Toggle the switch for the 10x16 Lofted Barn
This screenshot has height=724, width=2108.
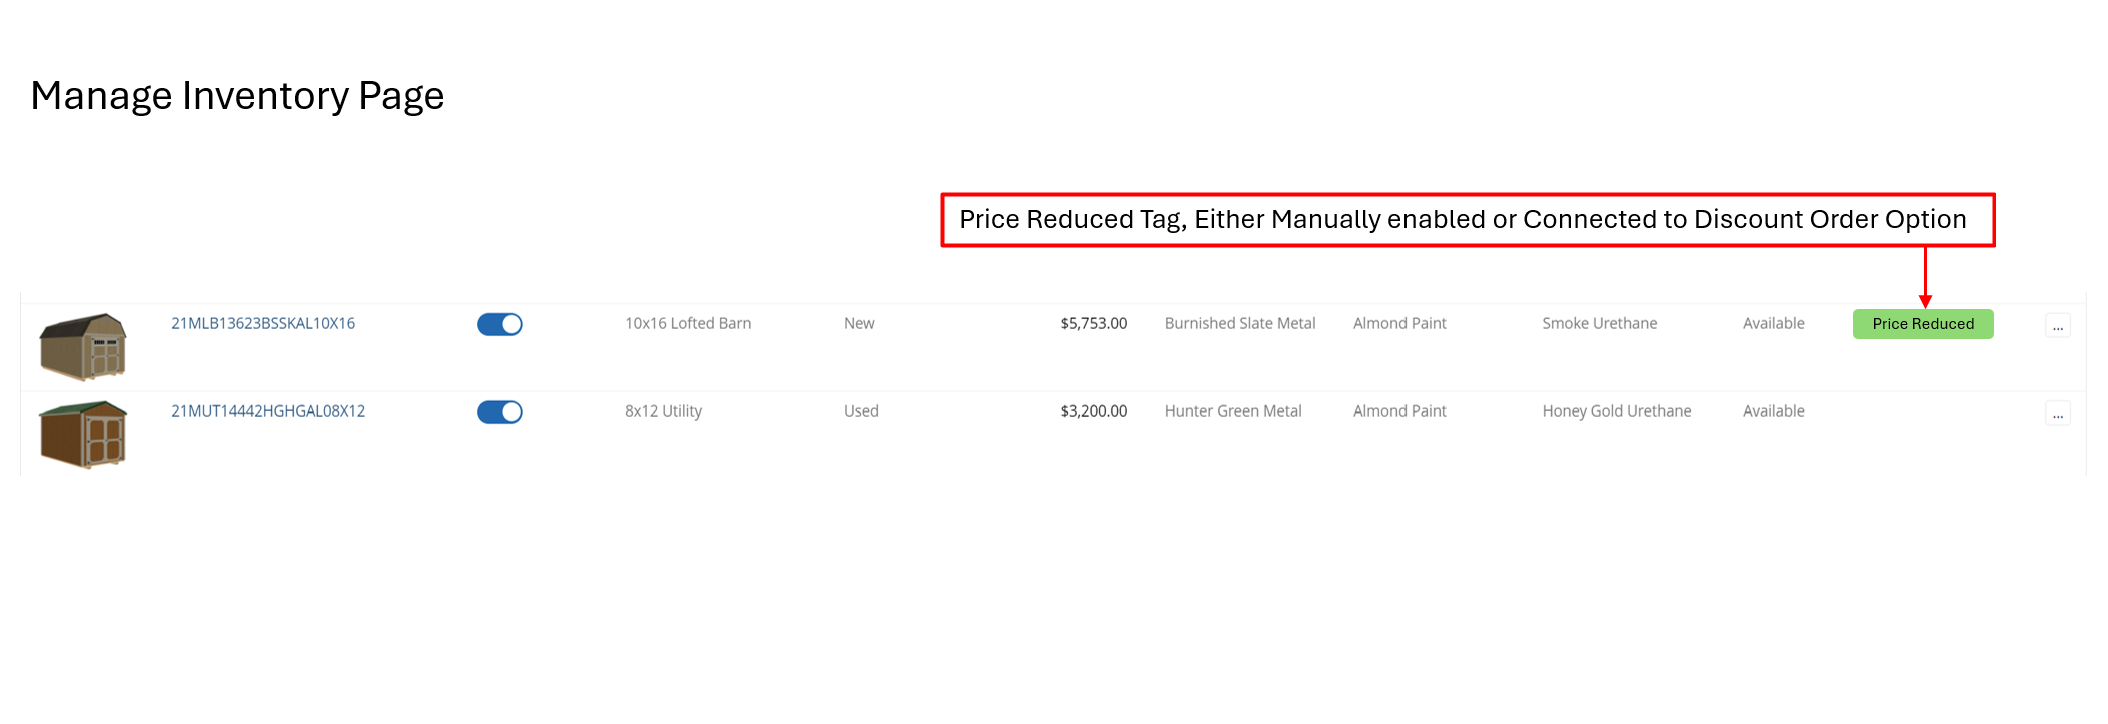[x=500, y=324]
